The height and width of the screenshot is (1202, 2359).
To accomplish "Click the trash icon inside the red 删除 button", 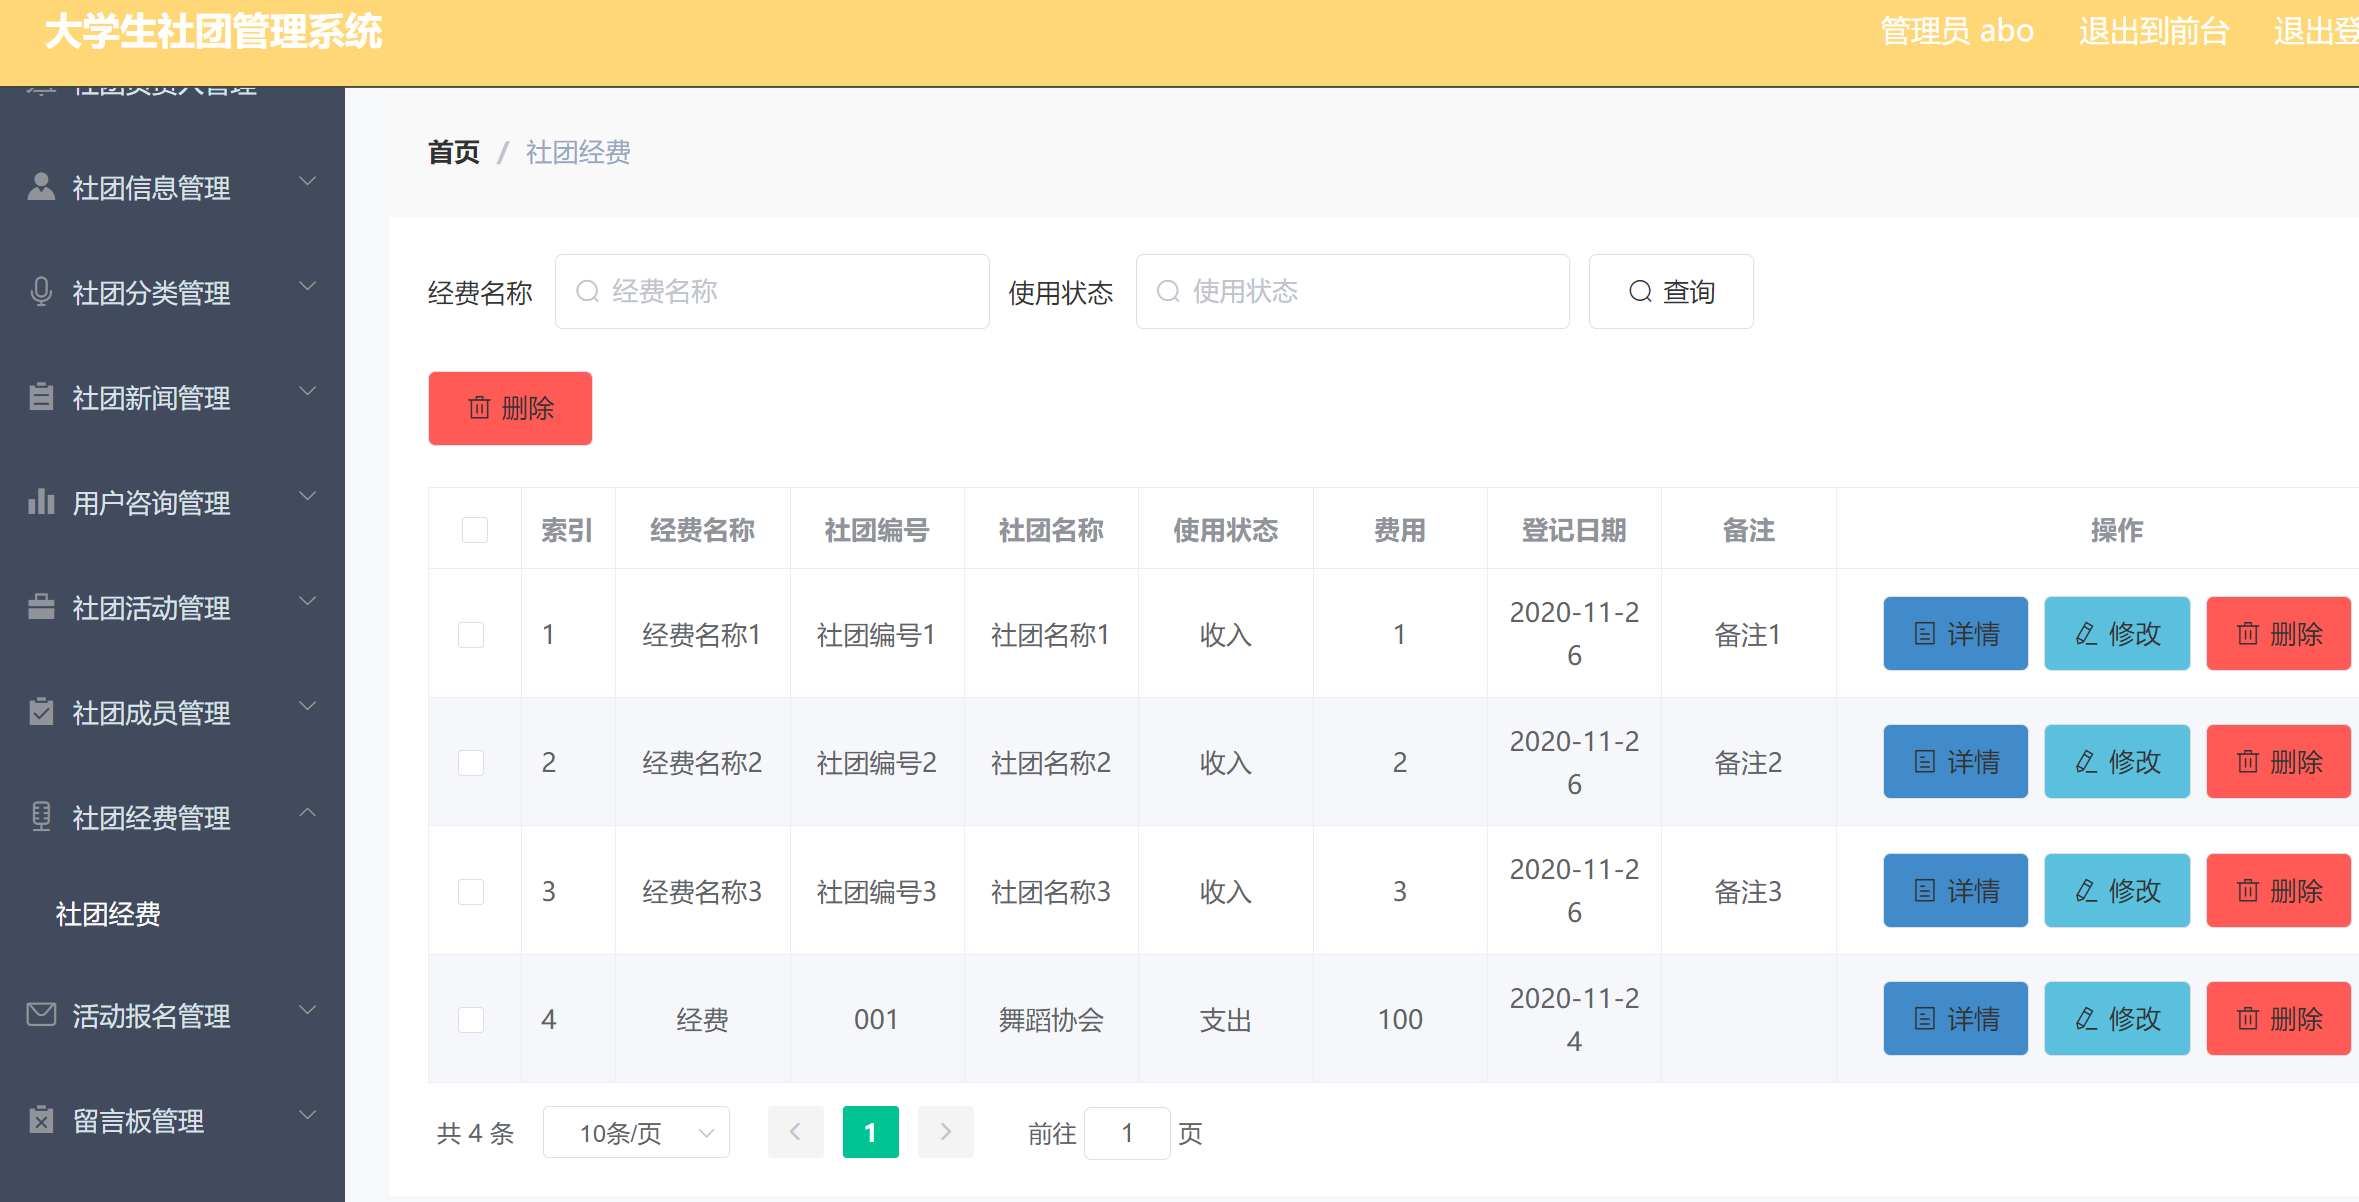I will [479, 408].
